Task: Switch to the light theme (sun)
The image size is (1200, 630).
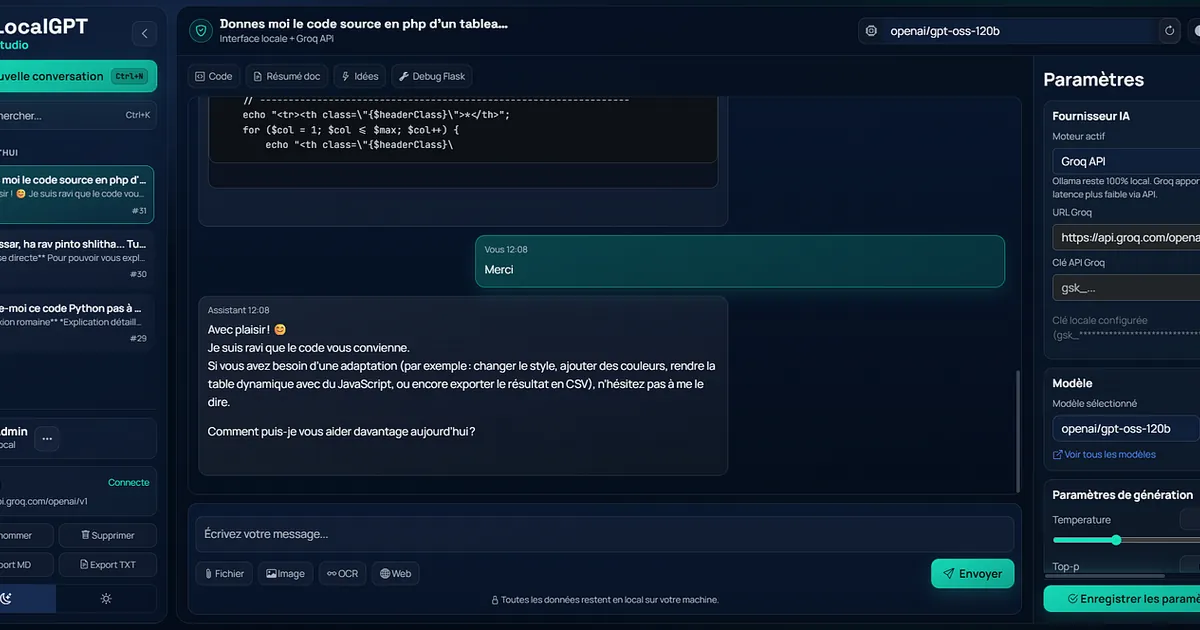Action: [106, 598]
